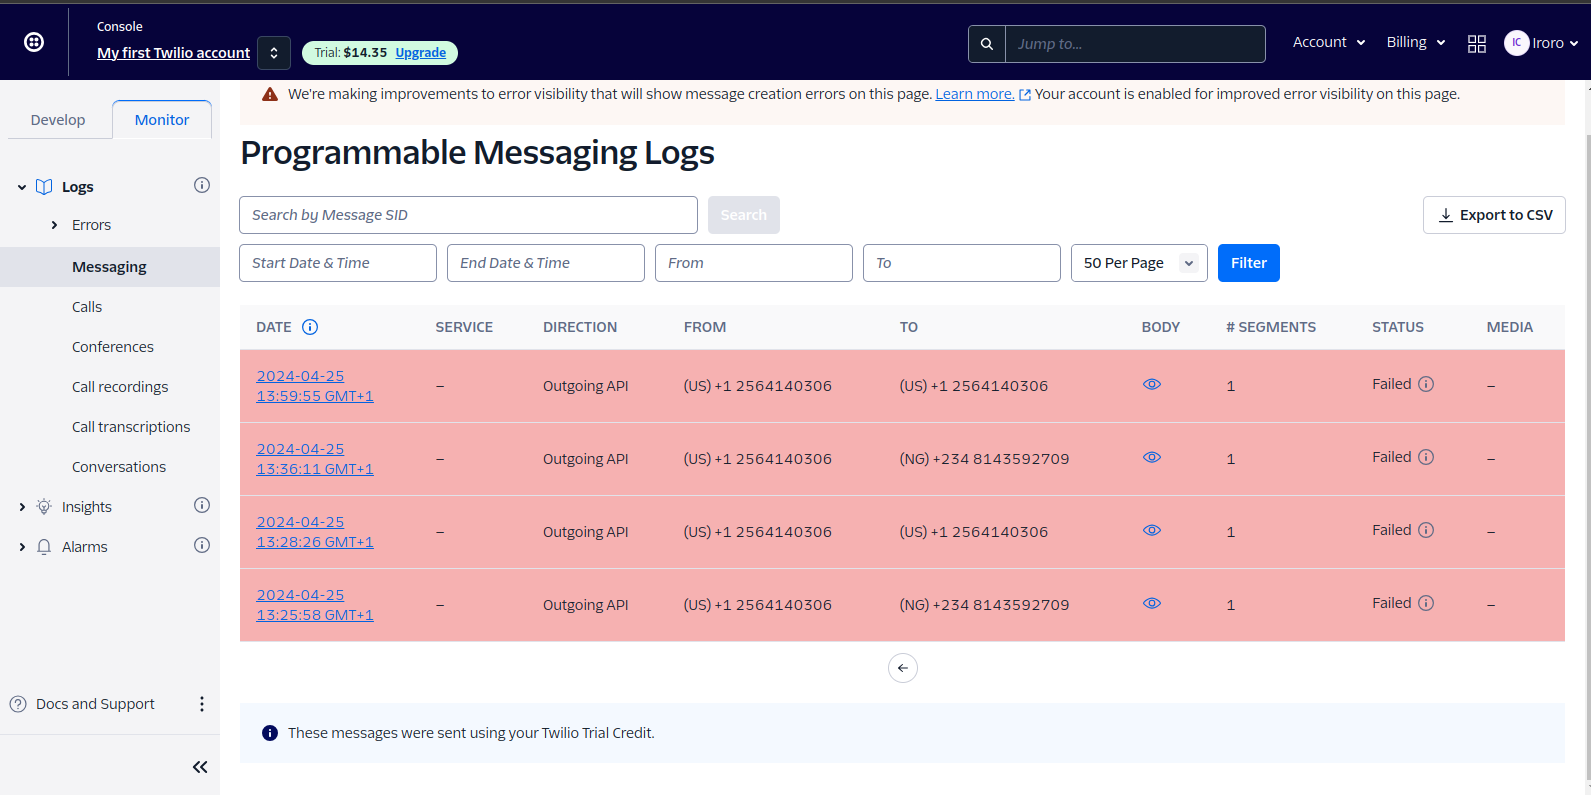Click Failed info icon for 13:59:55 message

pyautogui.click(x=1427, y=384)
